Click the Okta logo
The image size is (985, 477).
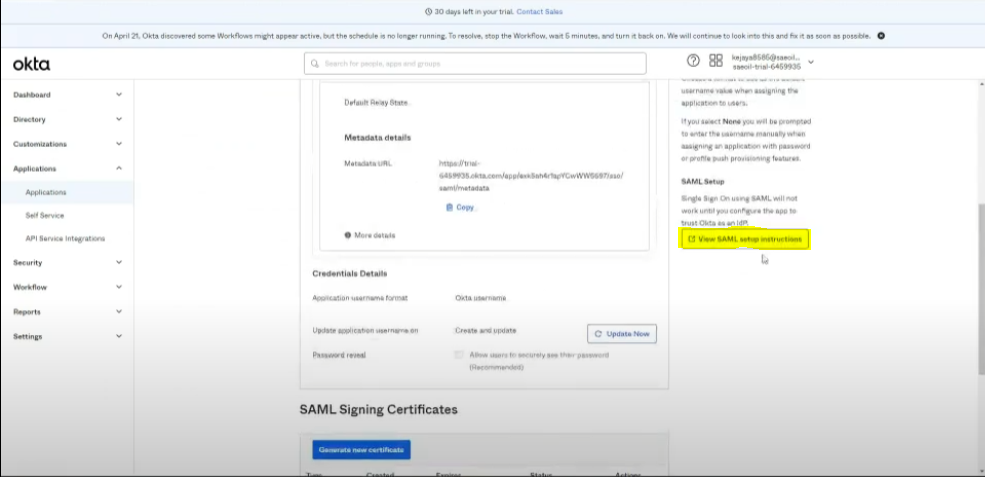(x=31, y=64)
